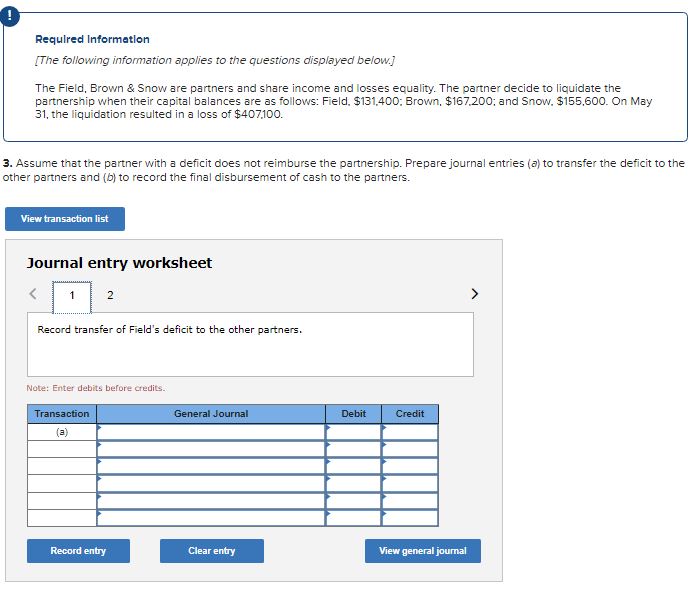Viewport: 696px width, 597px height.
Task: Open sixth row General Journal account dropdown
Action: tap(211, 518)
